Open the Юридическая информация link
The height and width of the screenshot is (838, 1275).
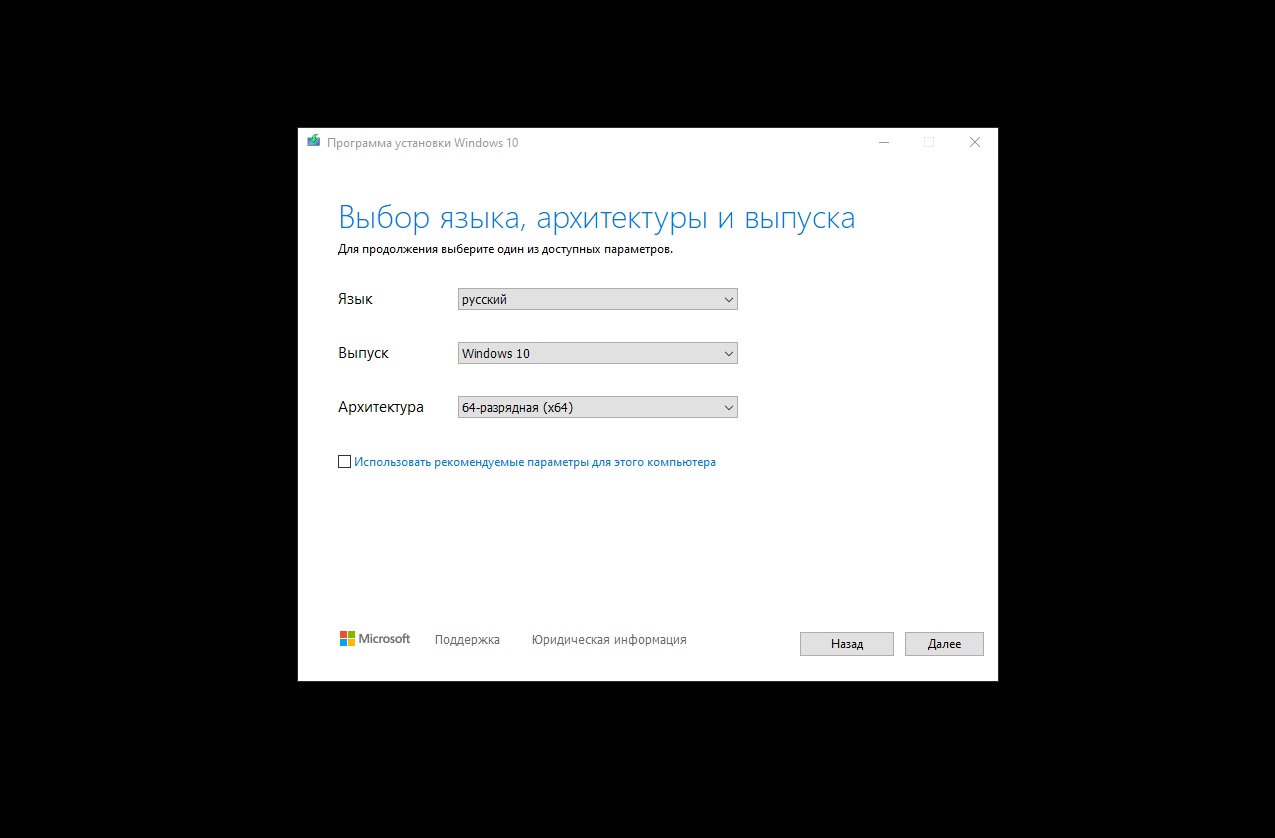pos(609,640)
